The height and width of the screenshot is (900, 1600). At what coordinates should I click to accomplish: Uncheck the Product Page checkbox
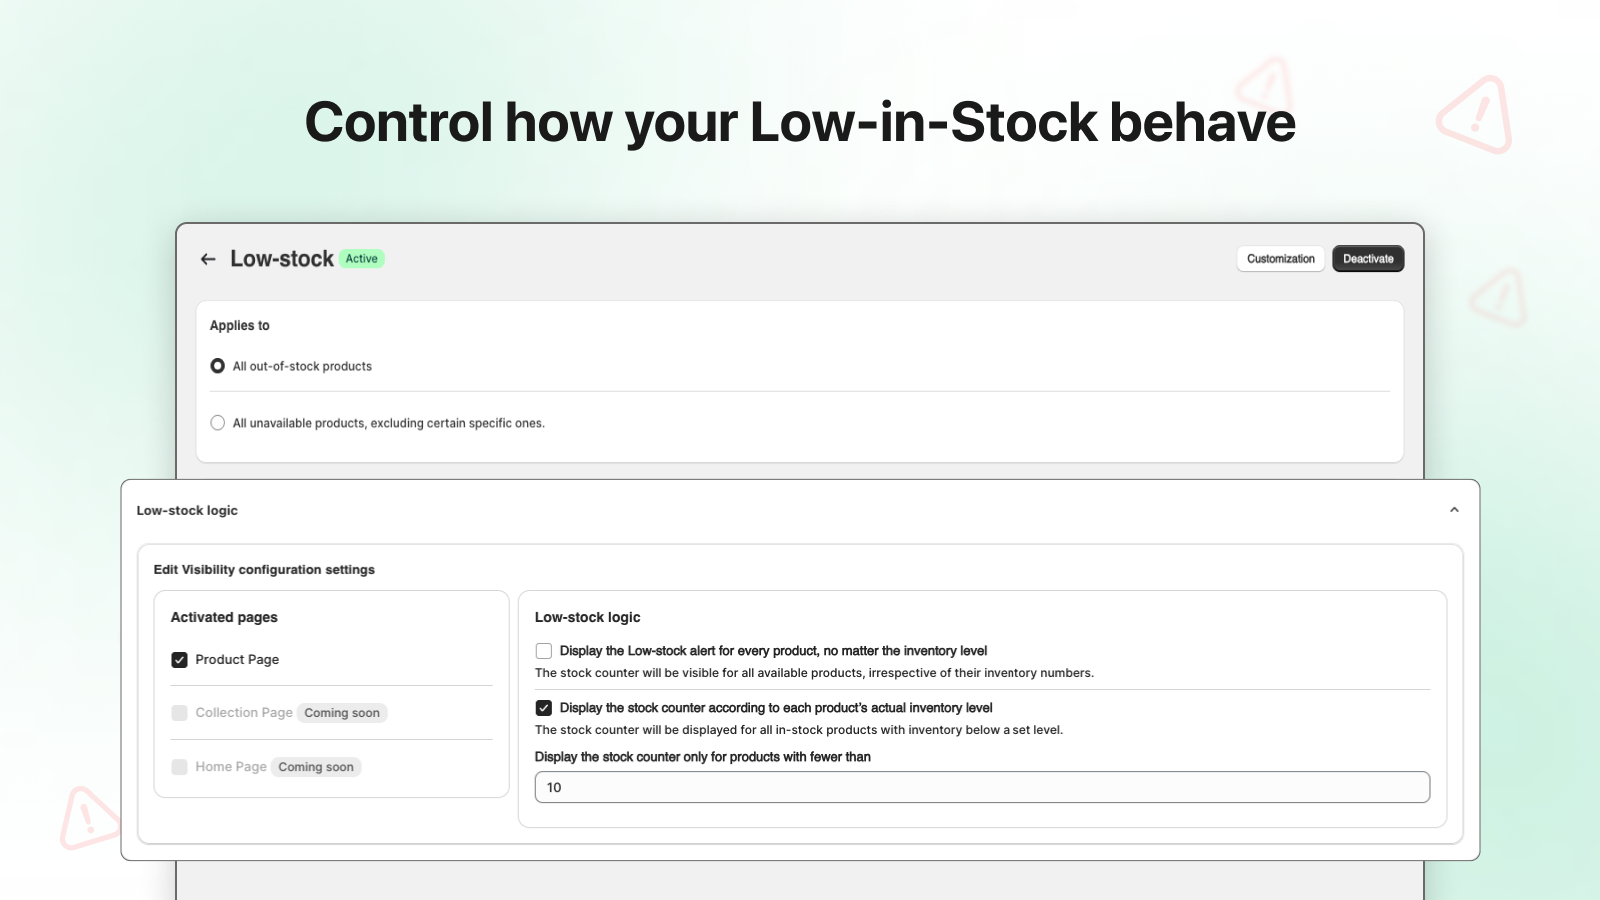180,660
